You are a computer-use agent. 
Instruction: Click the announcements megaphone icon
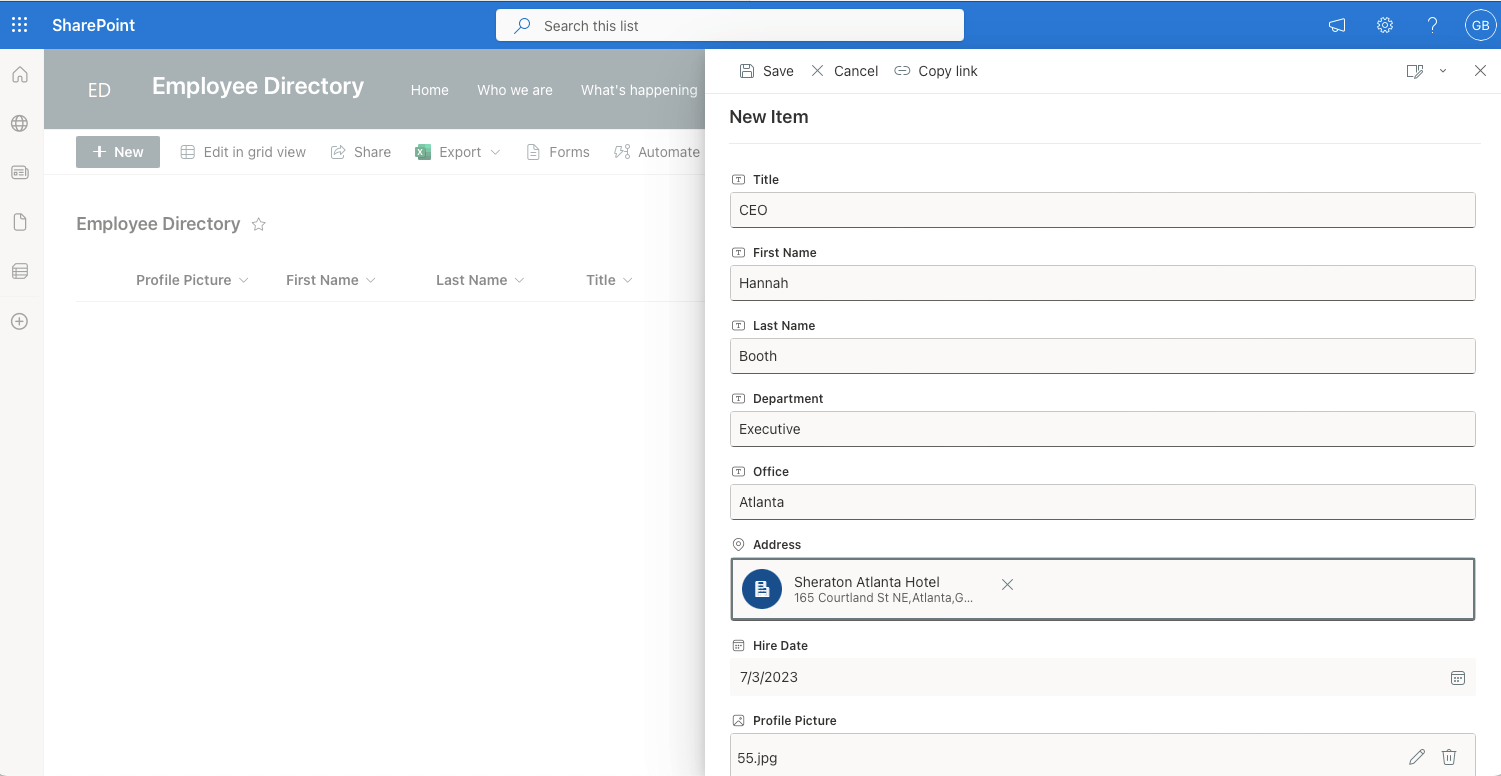pyautogui.click(x=1337, y=25)
